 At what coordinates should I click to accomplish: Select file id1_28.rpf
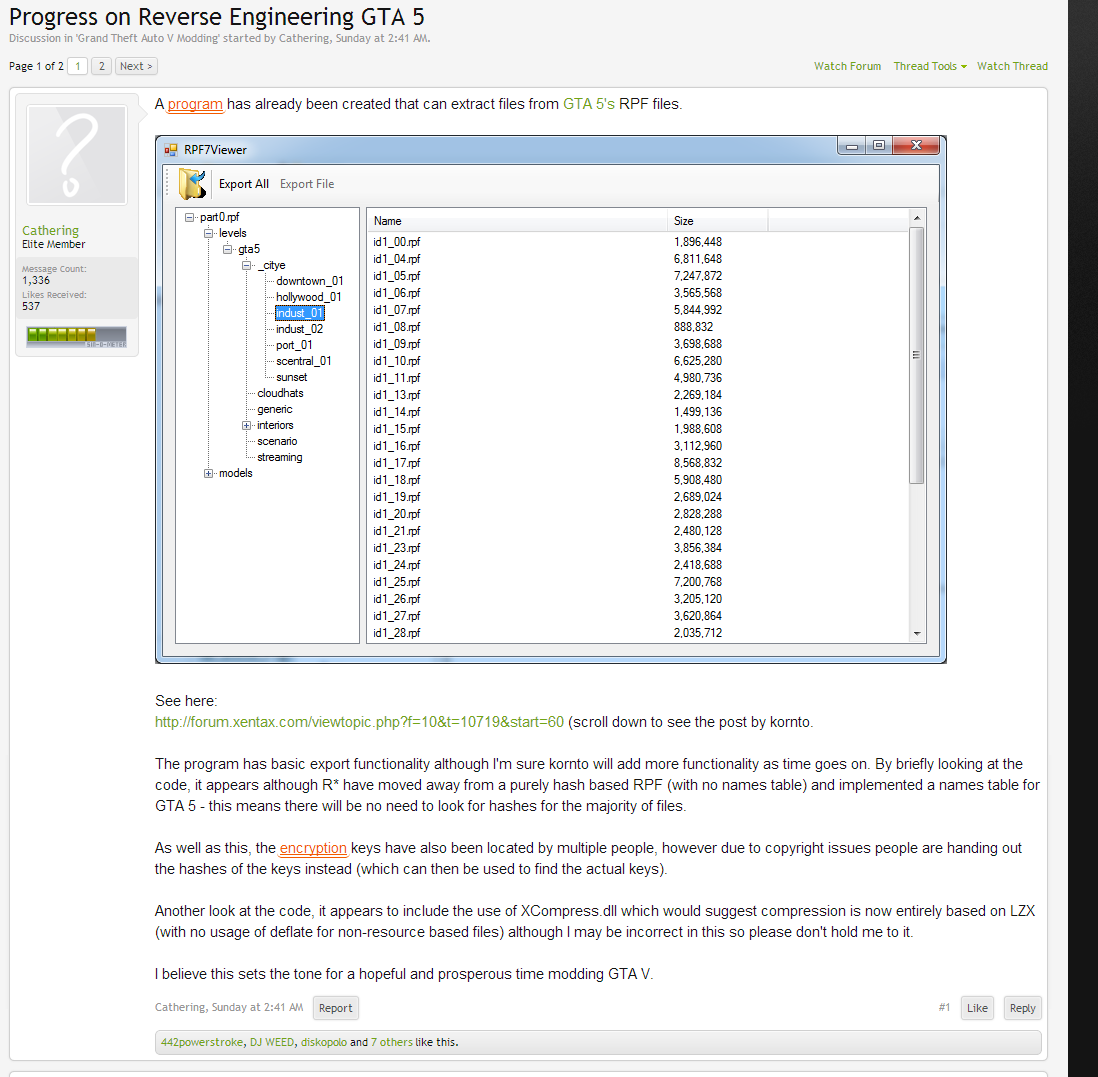[x=396, y=633]
